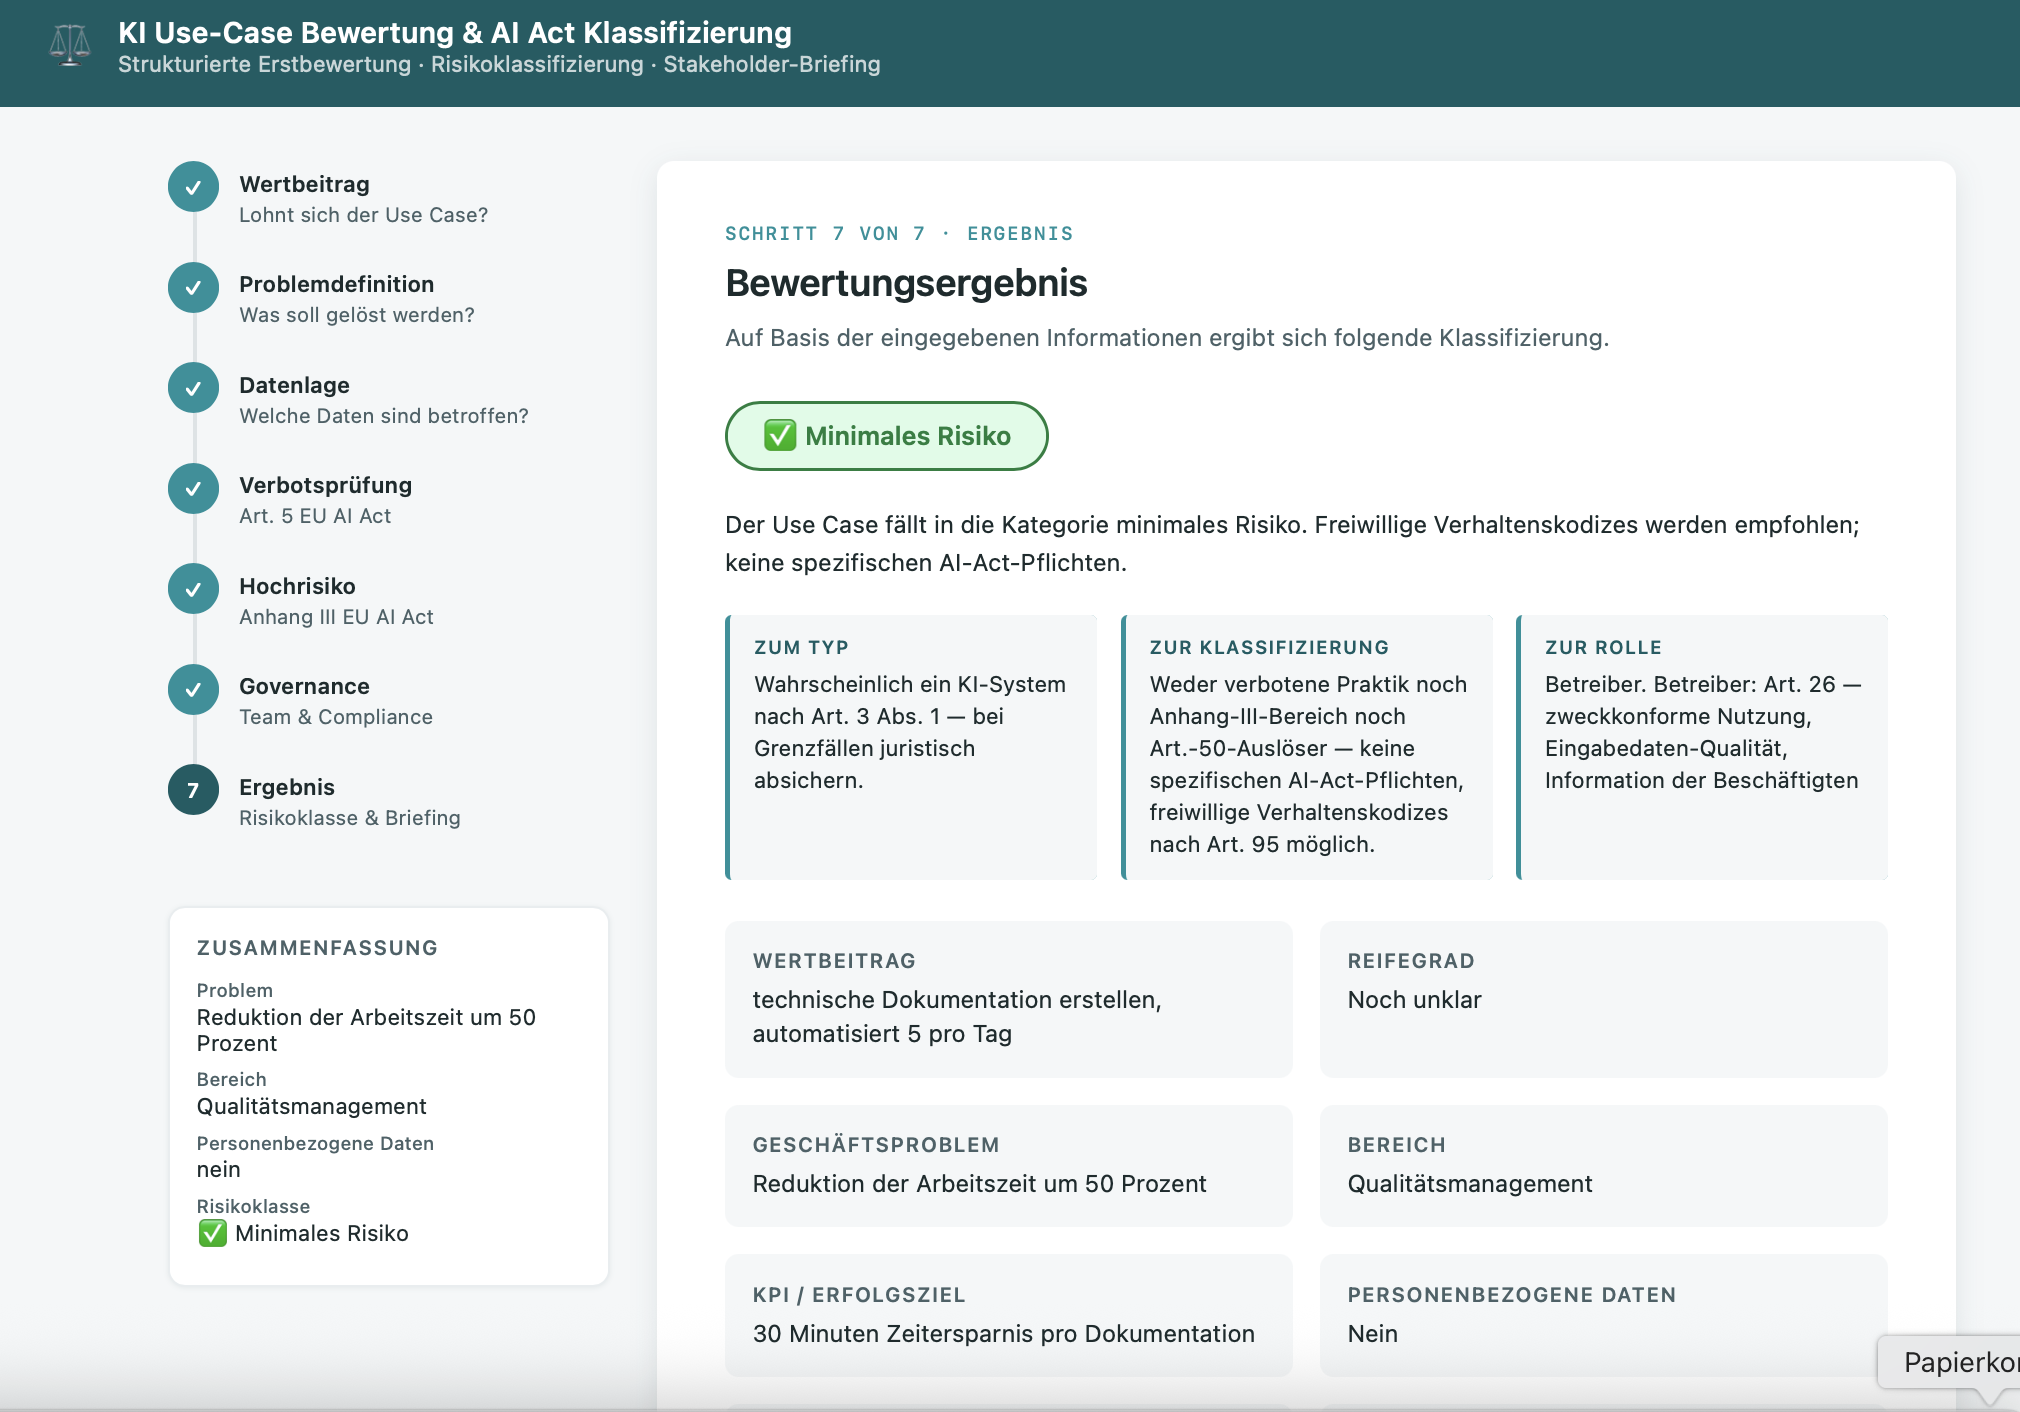Click '30 Minuten Zeitersparnis pro Dokumentation'
Screen dimensions: 2020x1412
1004,1334
